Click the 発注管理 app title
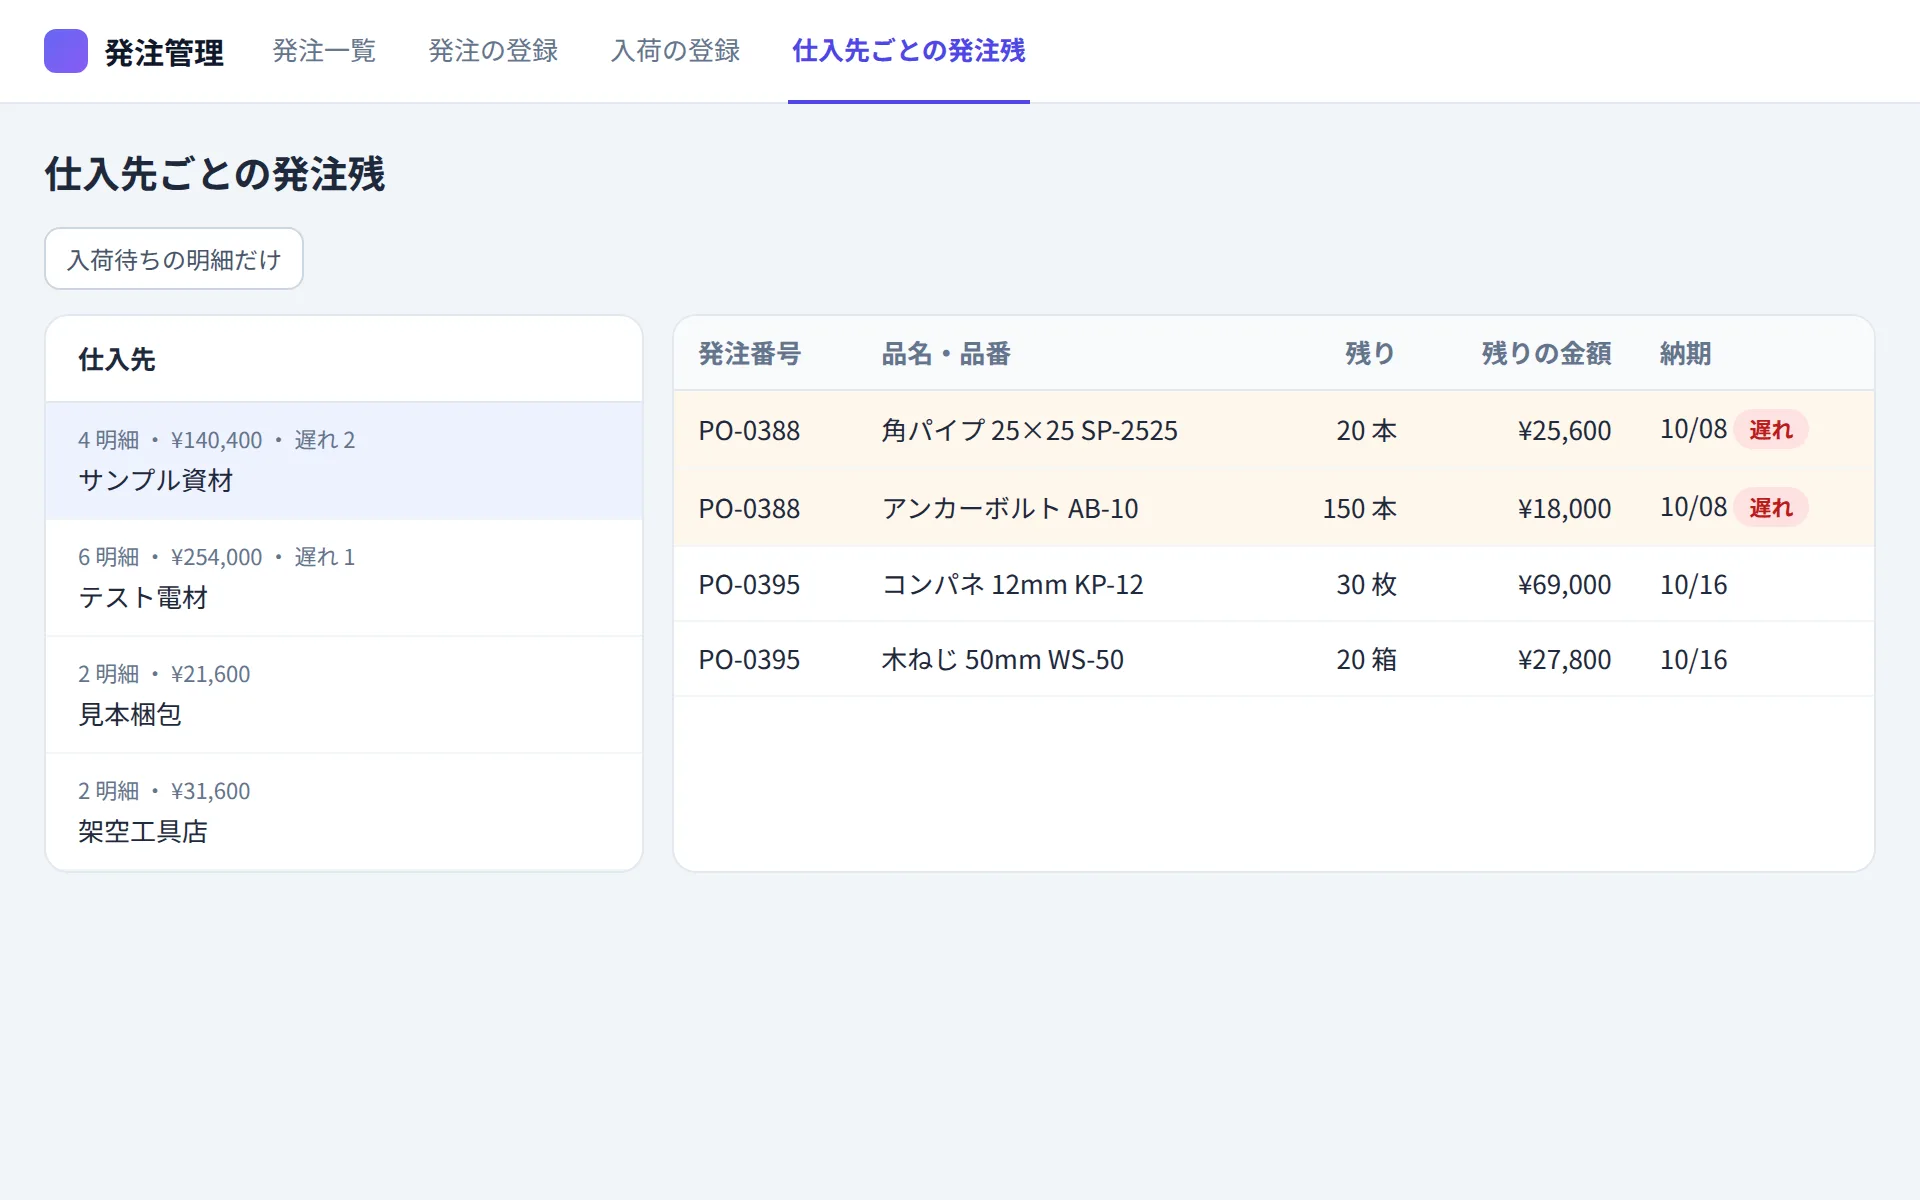This screenshot has width=1920, height=1200. [x=164, y=52]
